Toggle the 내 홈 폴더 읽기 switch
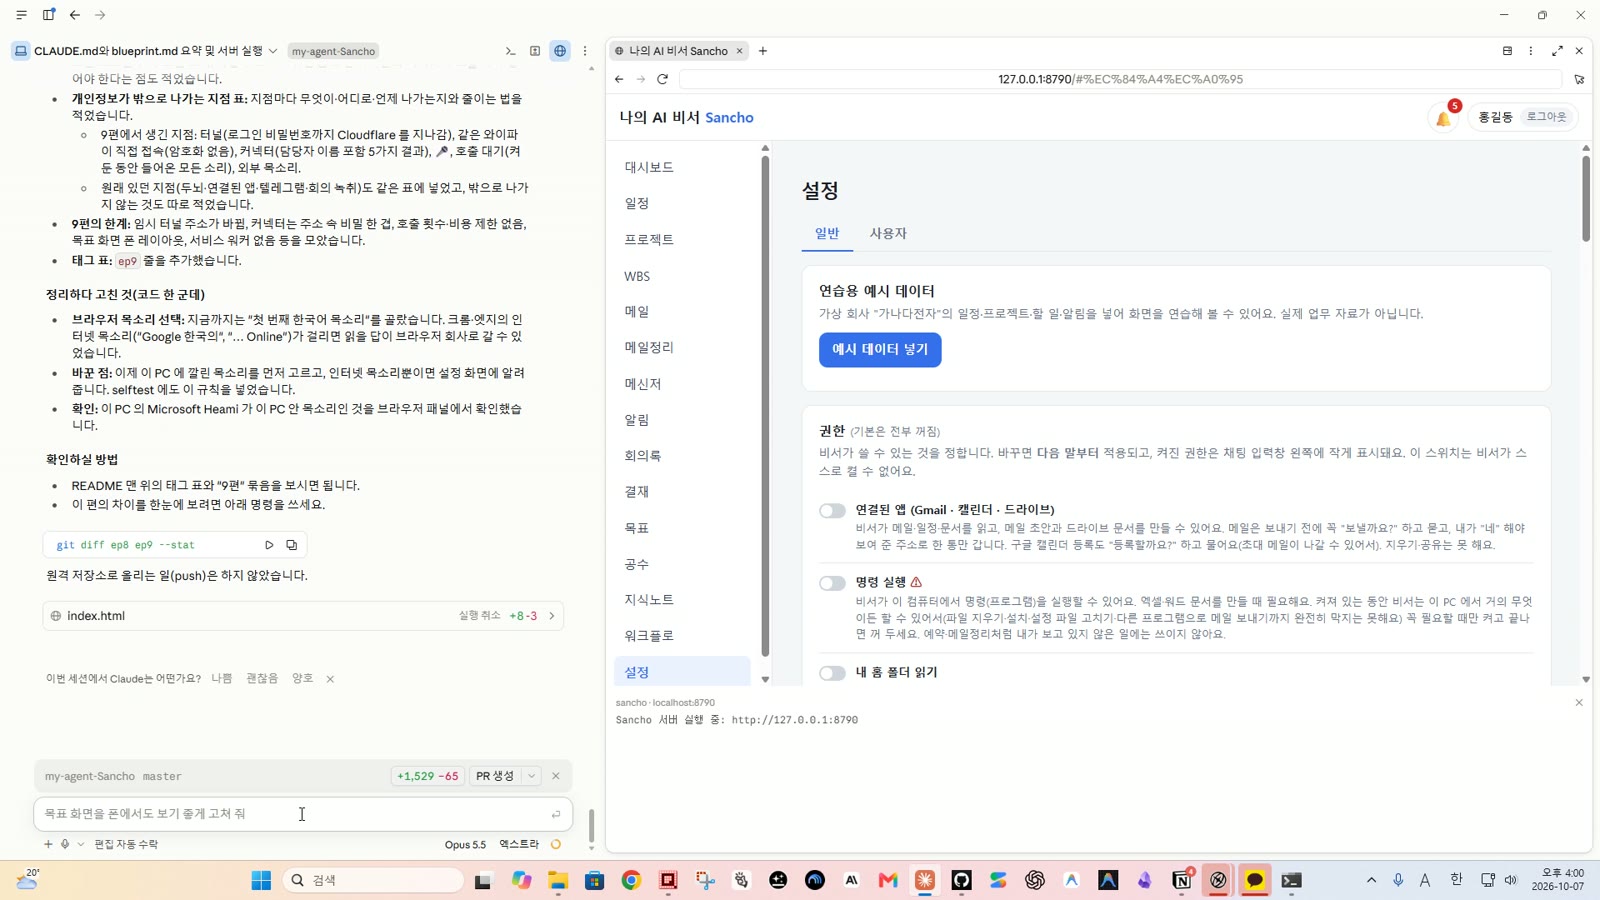Viewport: 1600px width, 900px height. click(832, 673)
